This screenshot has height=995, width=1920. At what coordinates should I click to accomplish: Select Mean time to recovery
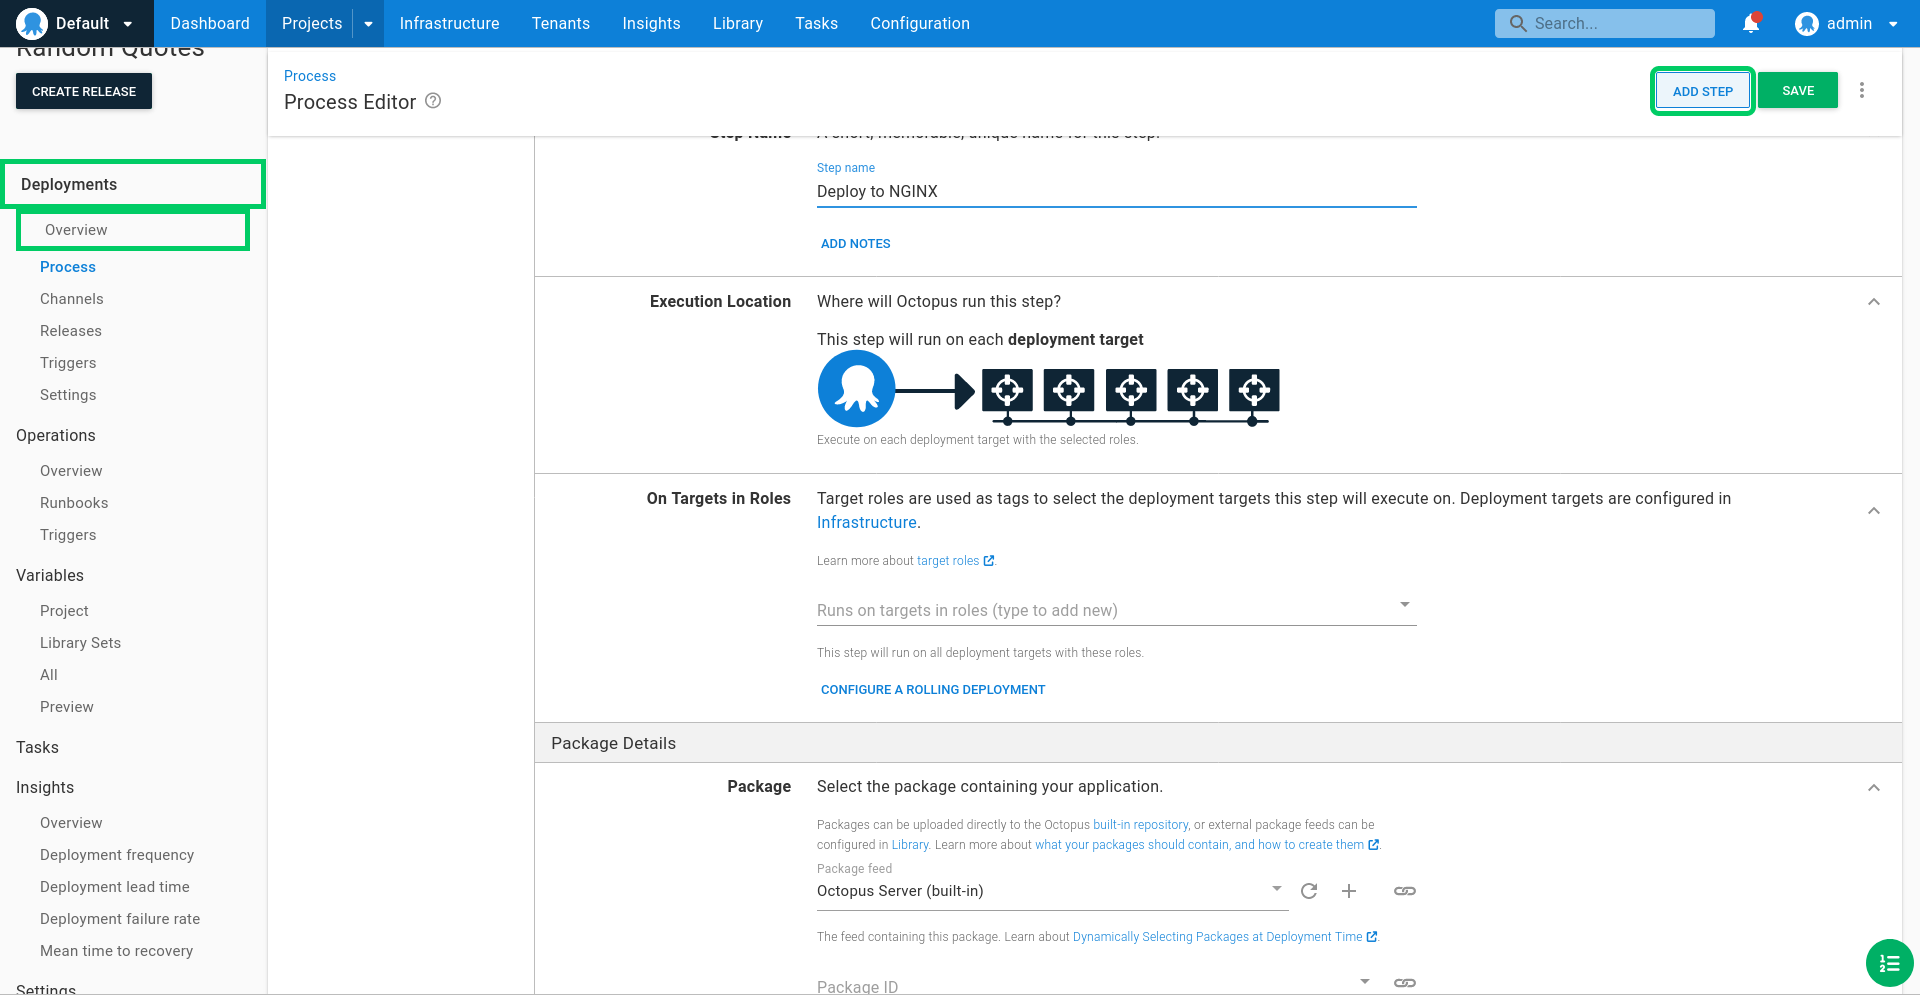point(117,951)
